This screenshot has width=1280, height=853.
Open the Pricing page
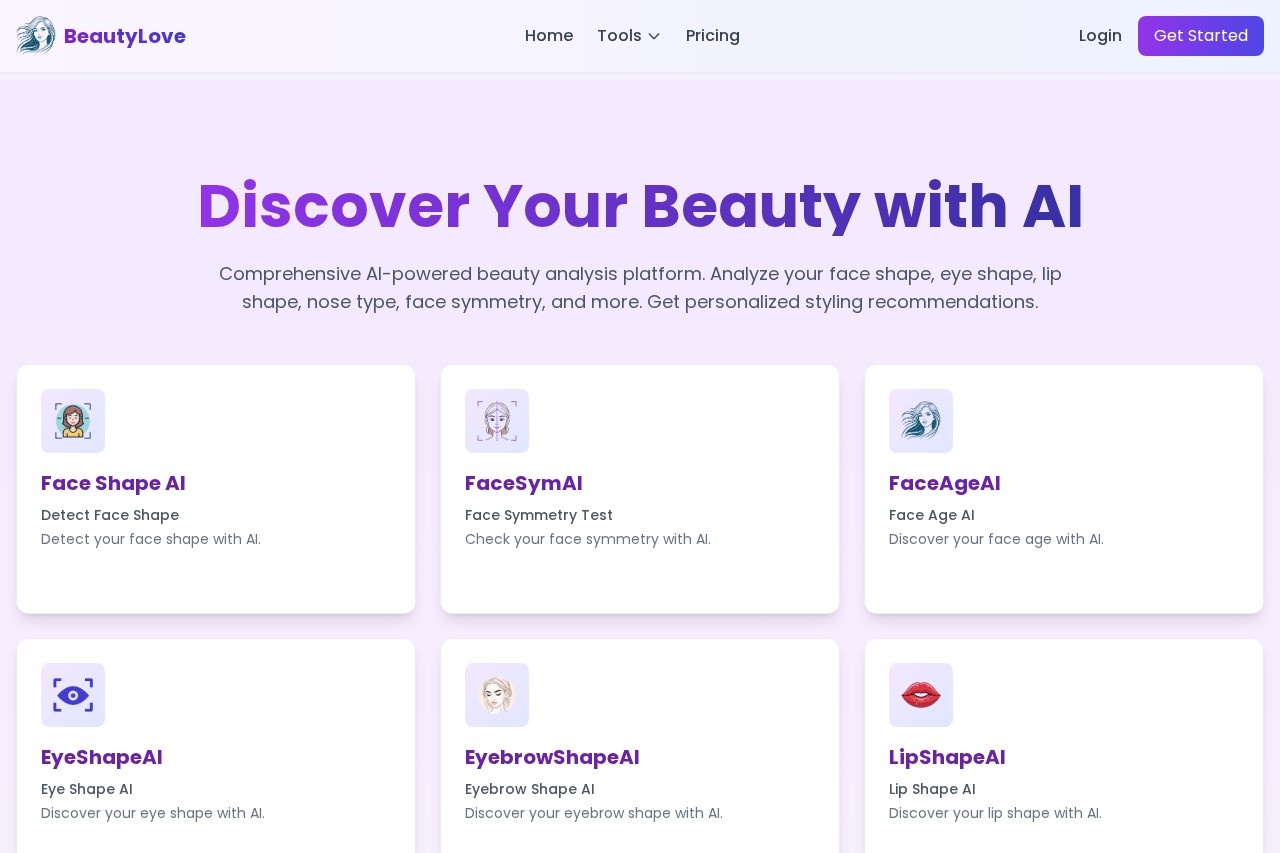(713, 36)
